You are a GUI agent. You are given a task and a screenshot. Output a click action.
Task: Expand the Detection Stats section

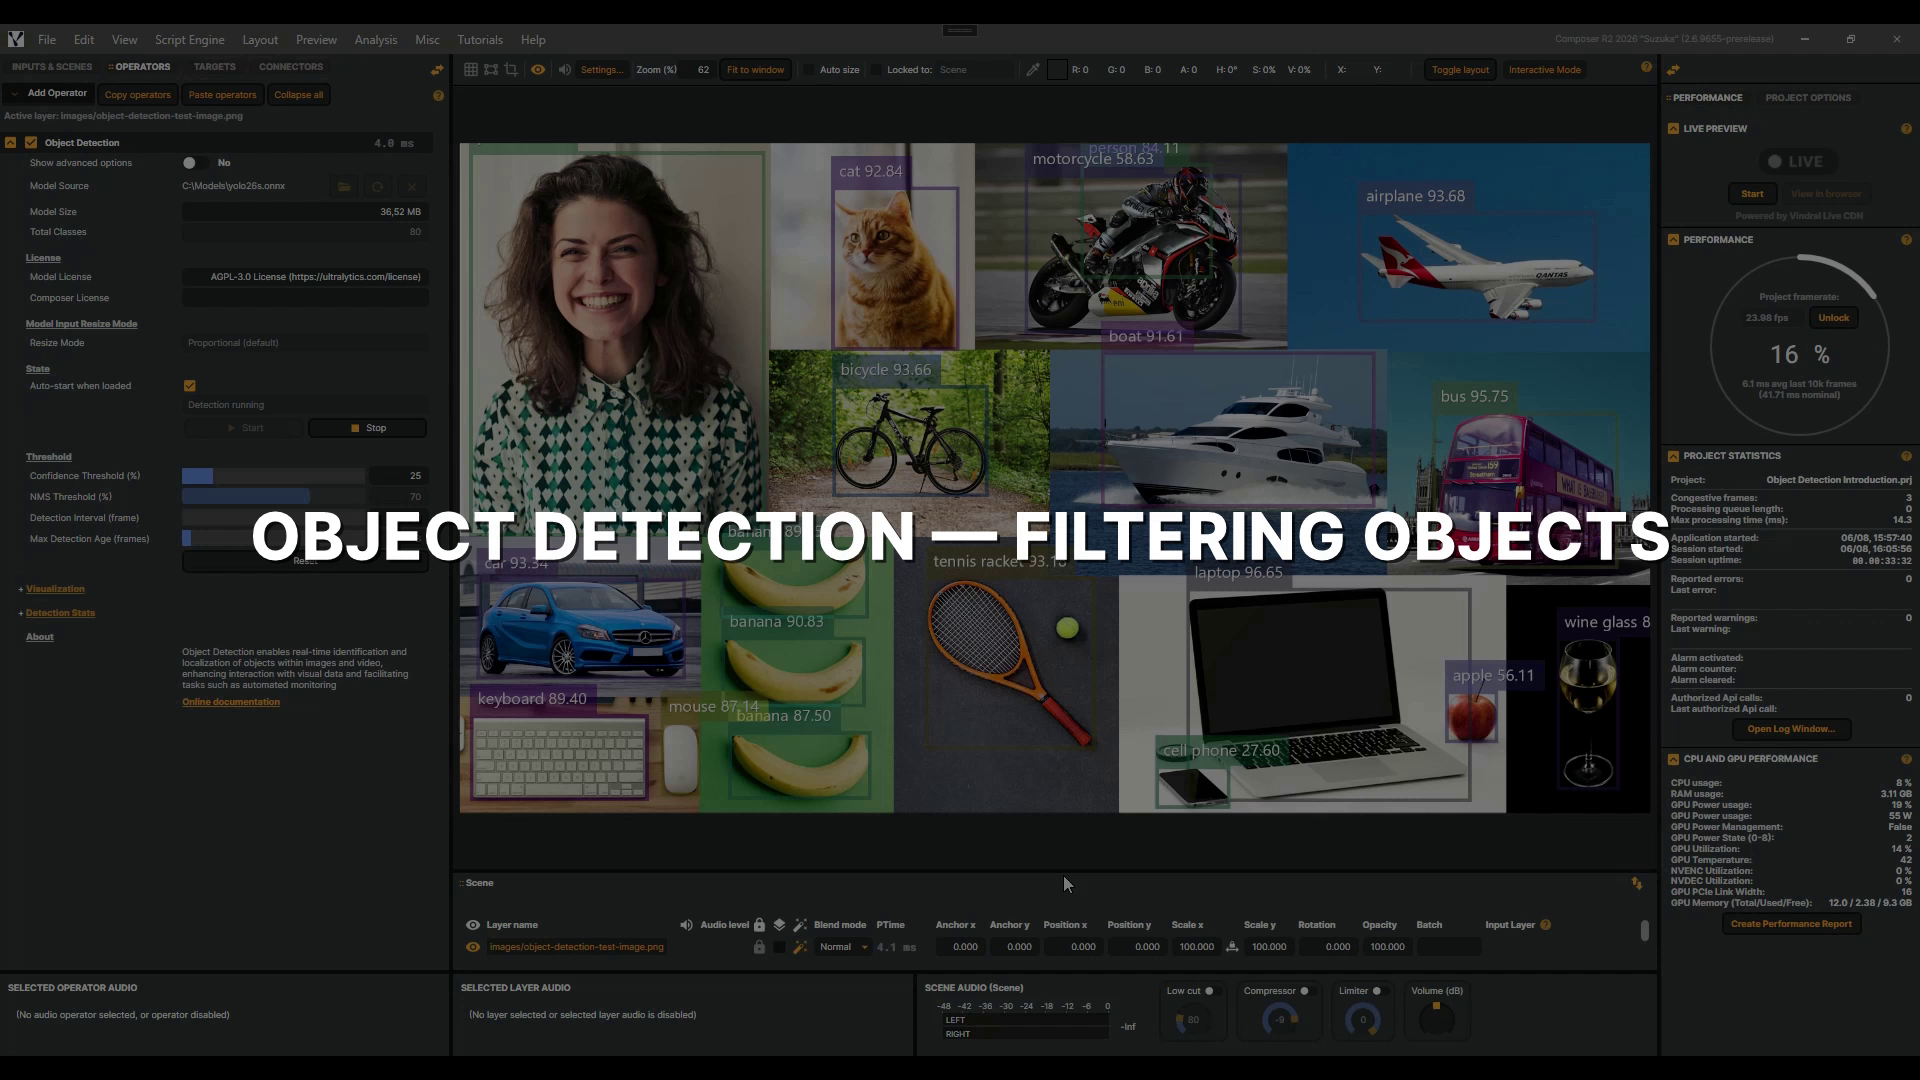[60, 613]
